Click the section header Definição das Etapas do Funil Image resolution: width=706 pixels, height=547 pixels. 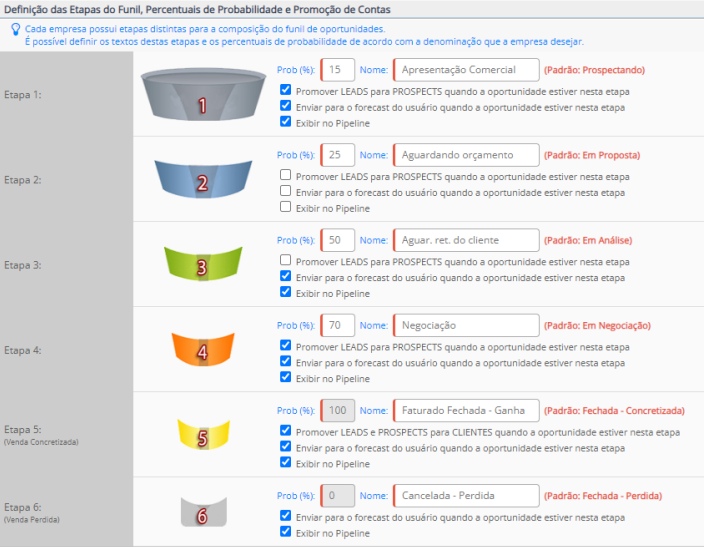point(197,9)
